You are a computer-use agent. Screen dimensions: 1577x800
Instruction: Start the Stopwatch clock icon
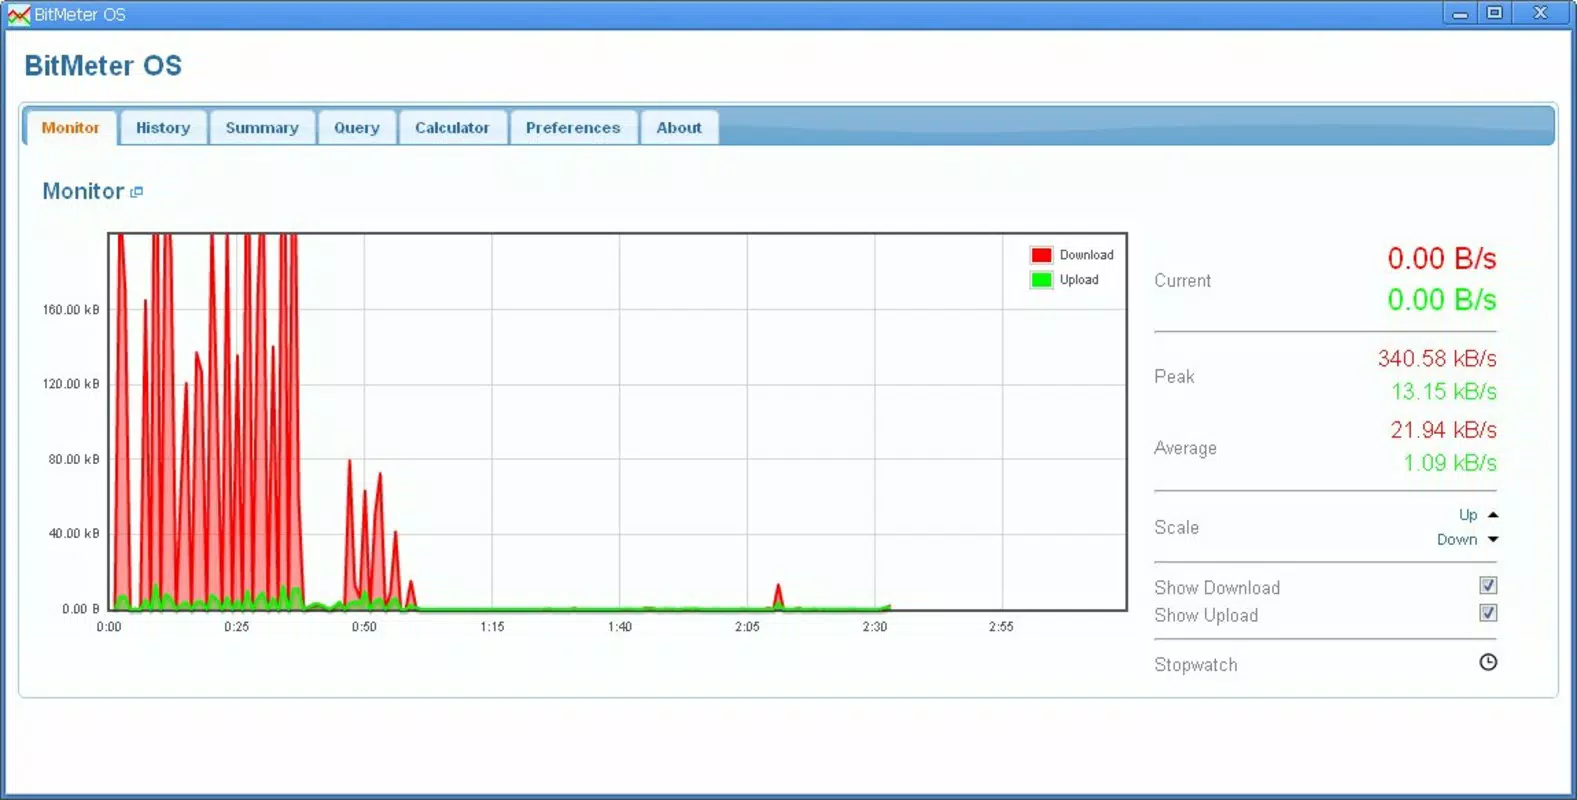click(x=1488, y=662)
